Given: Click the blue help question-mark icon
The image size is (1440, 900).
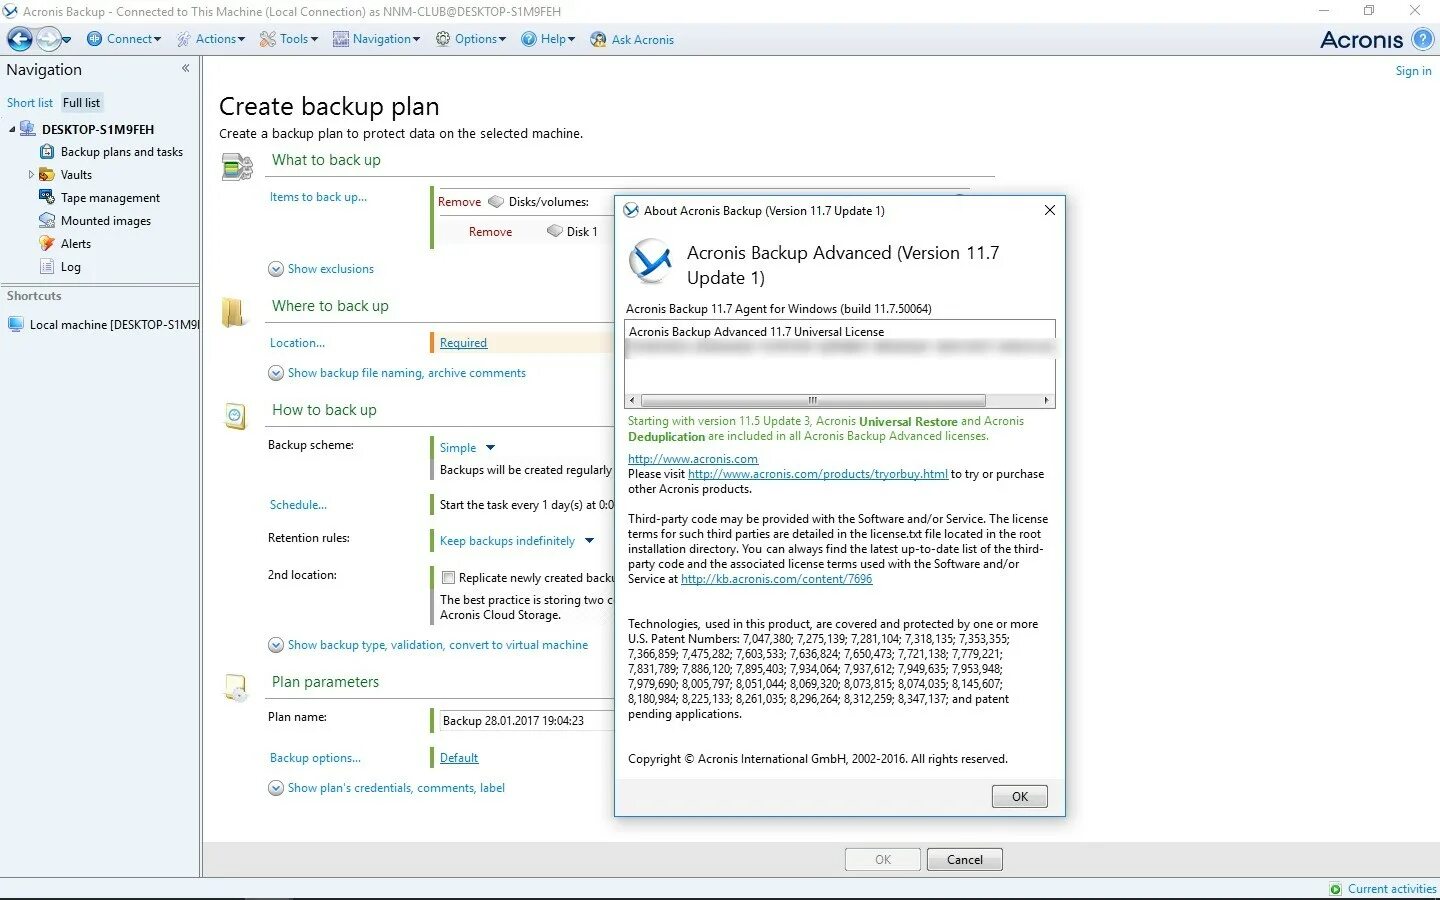Looking at the screenshot, I should [1423, 39].
